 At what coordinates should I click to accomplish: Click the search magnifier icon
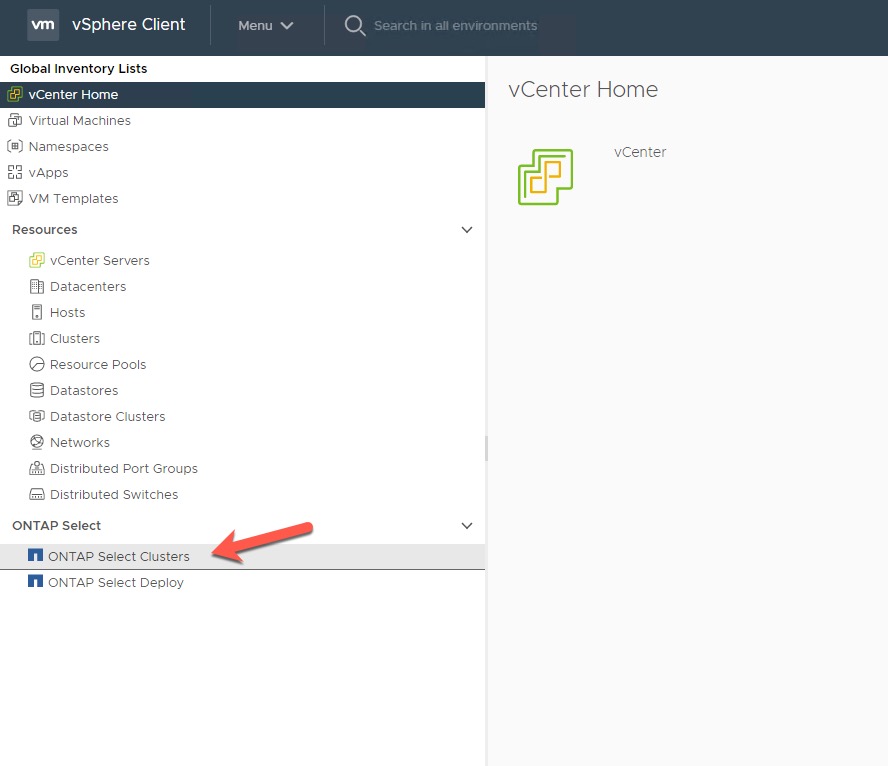coord(354,26)
